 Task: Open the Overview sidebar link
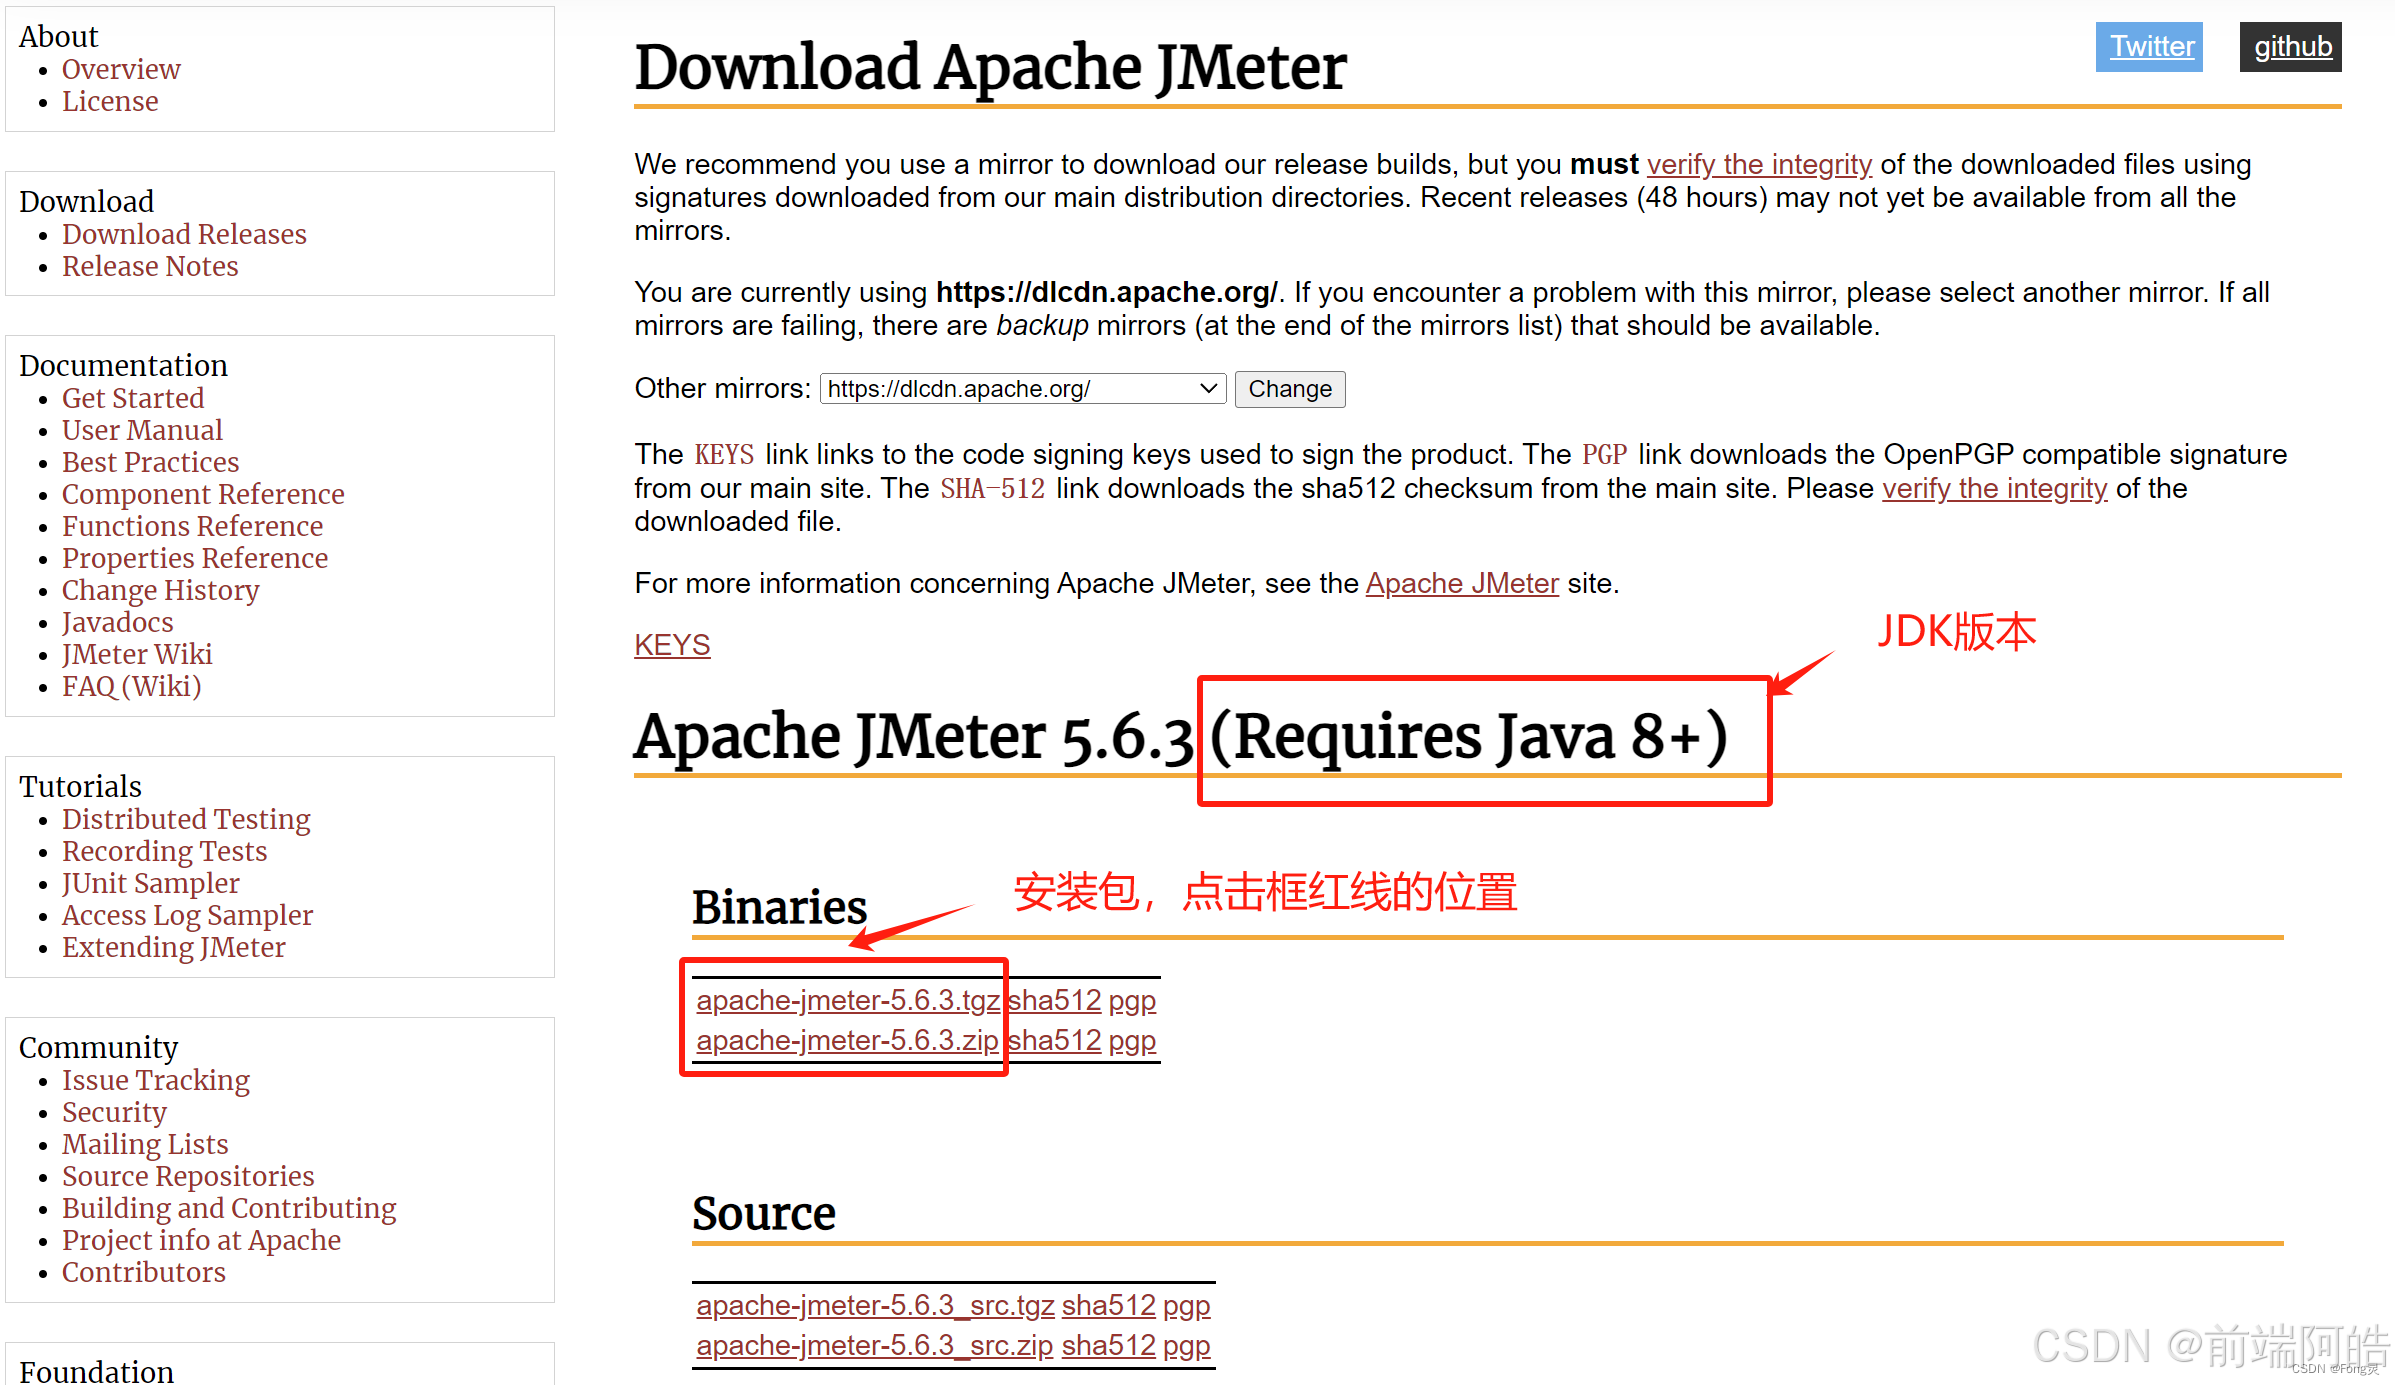click(121, 69)
